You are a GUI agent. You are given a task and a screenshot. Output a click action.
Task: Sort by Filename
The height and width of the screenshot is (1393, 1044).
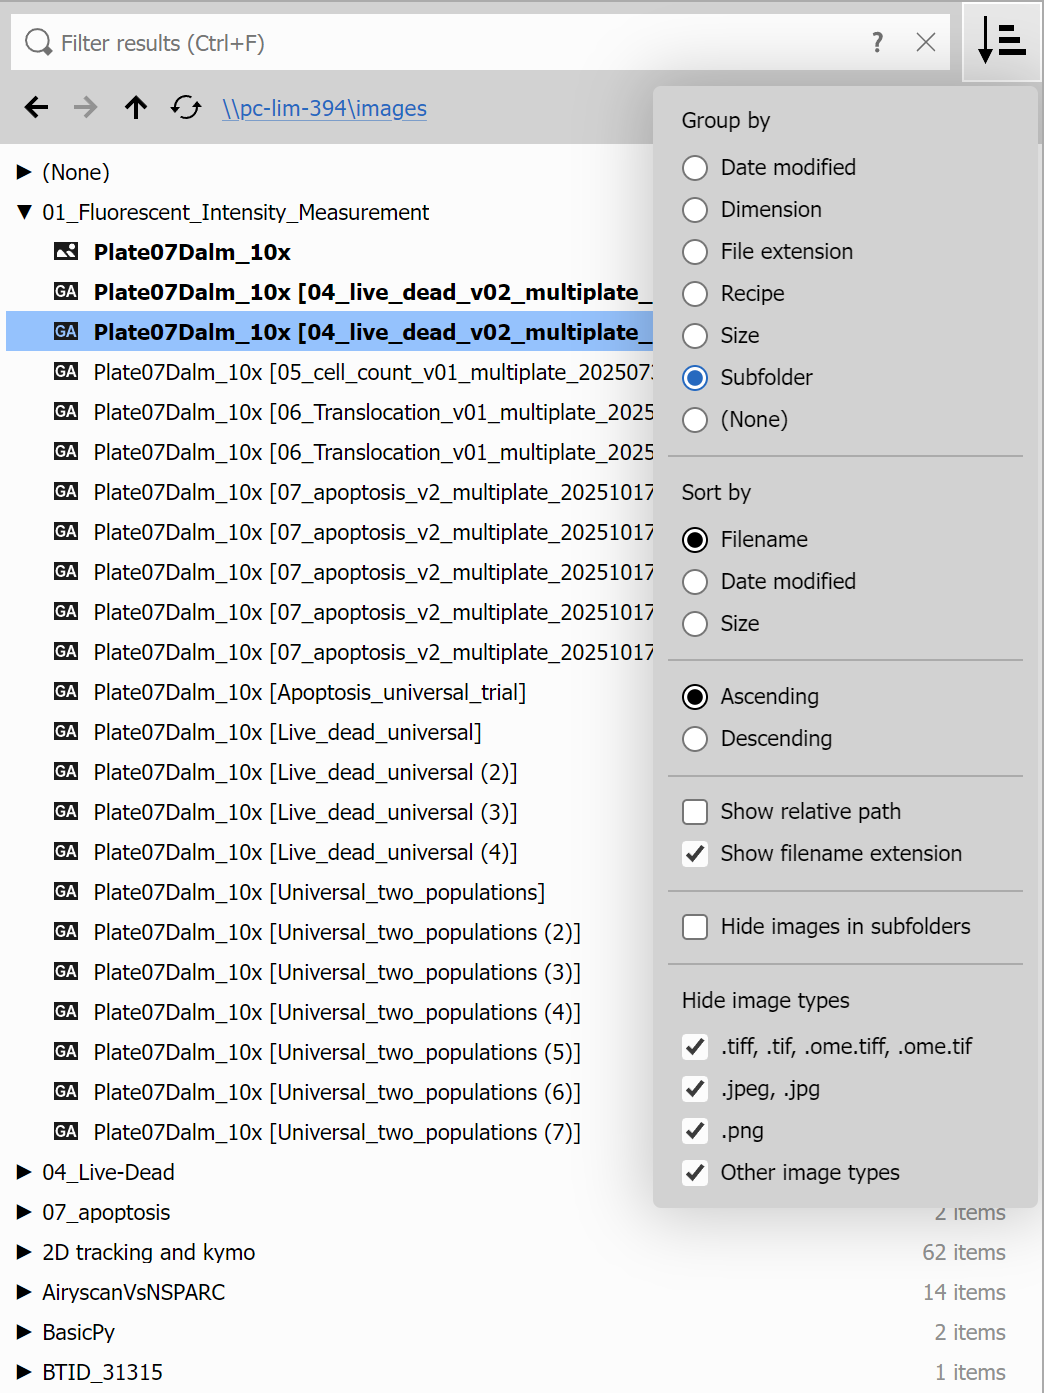coord(745,539)
